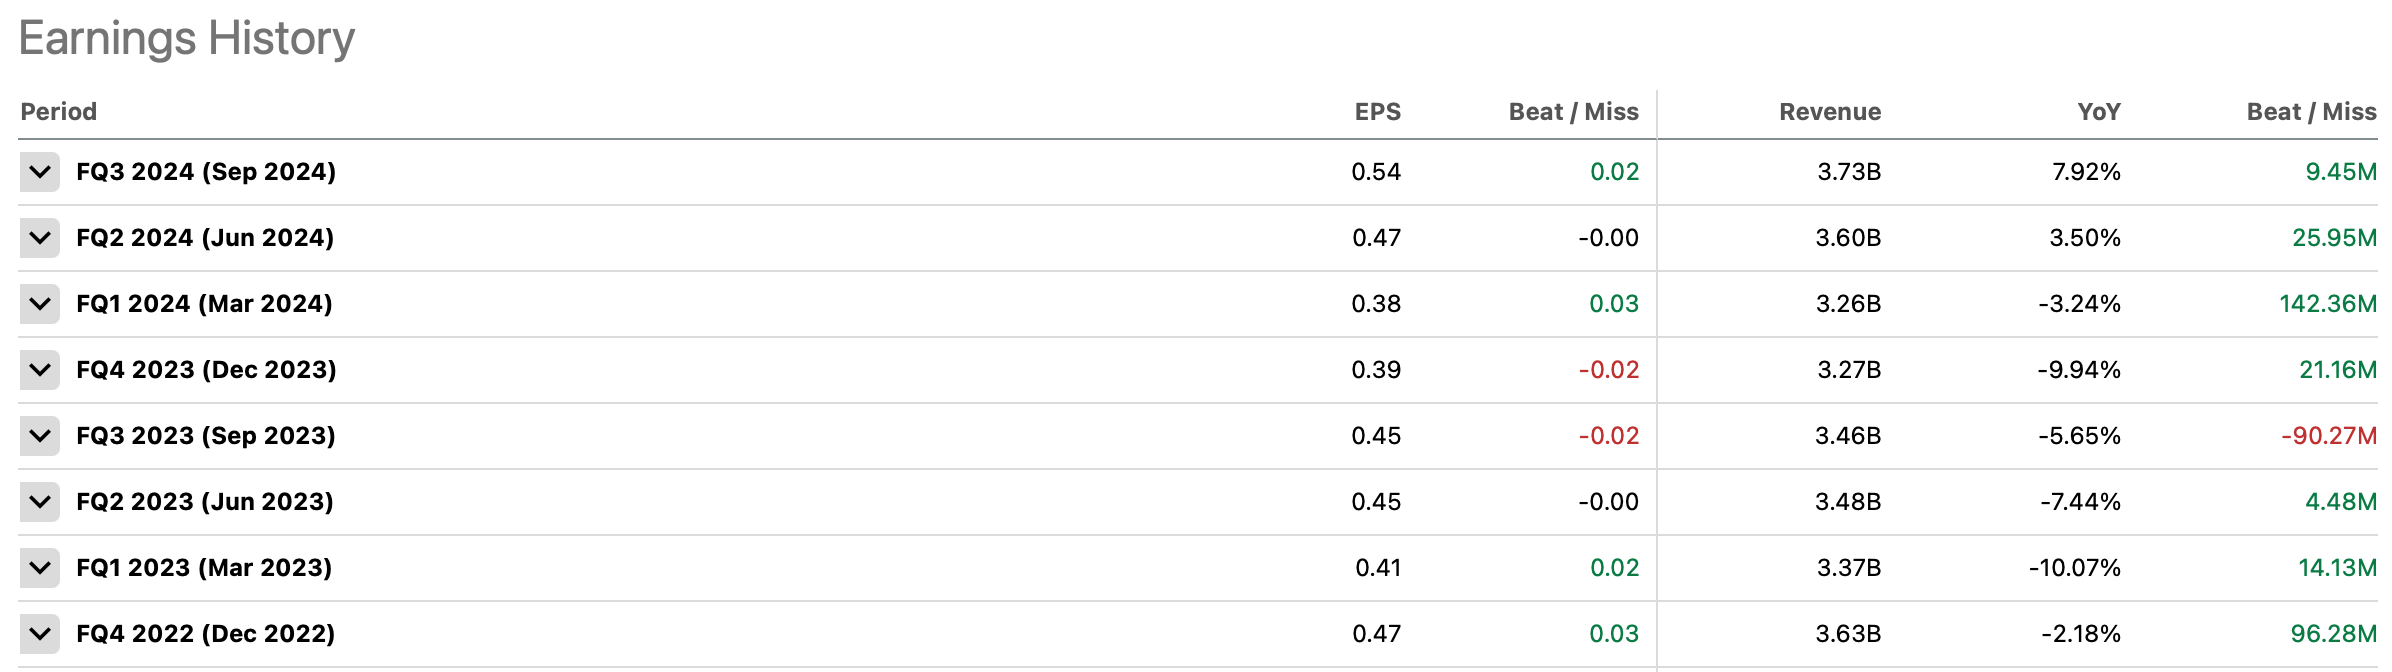Click the 3.73B revenue figure
Viewport: 2392px width, 672px height.
point(1848,172)
